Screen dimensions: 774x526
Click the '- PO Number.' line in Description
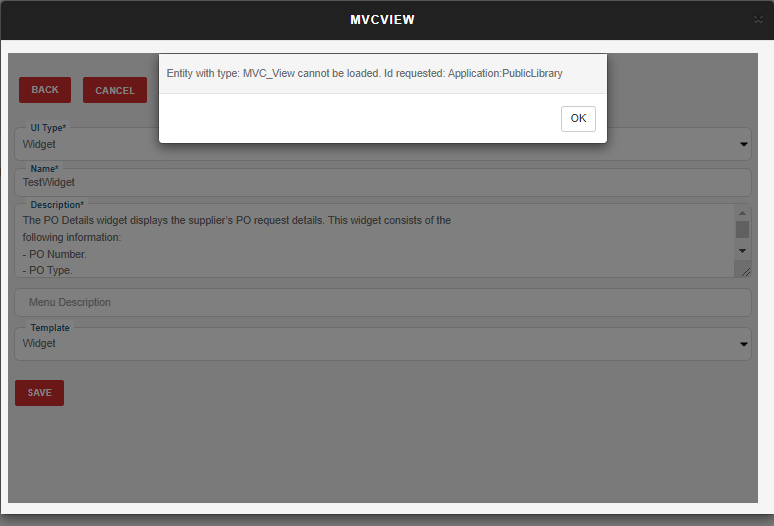[54, 254]
